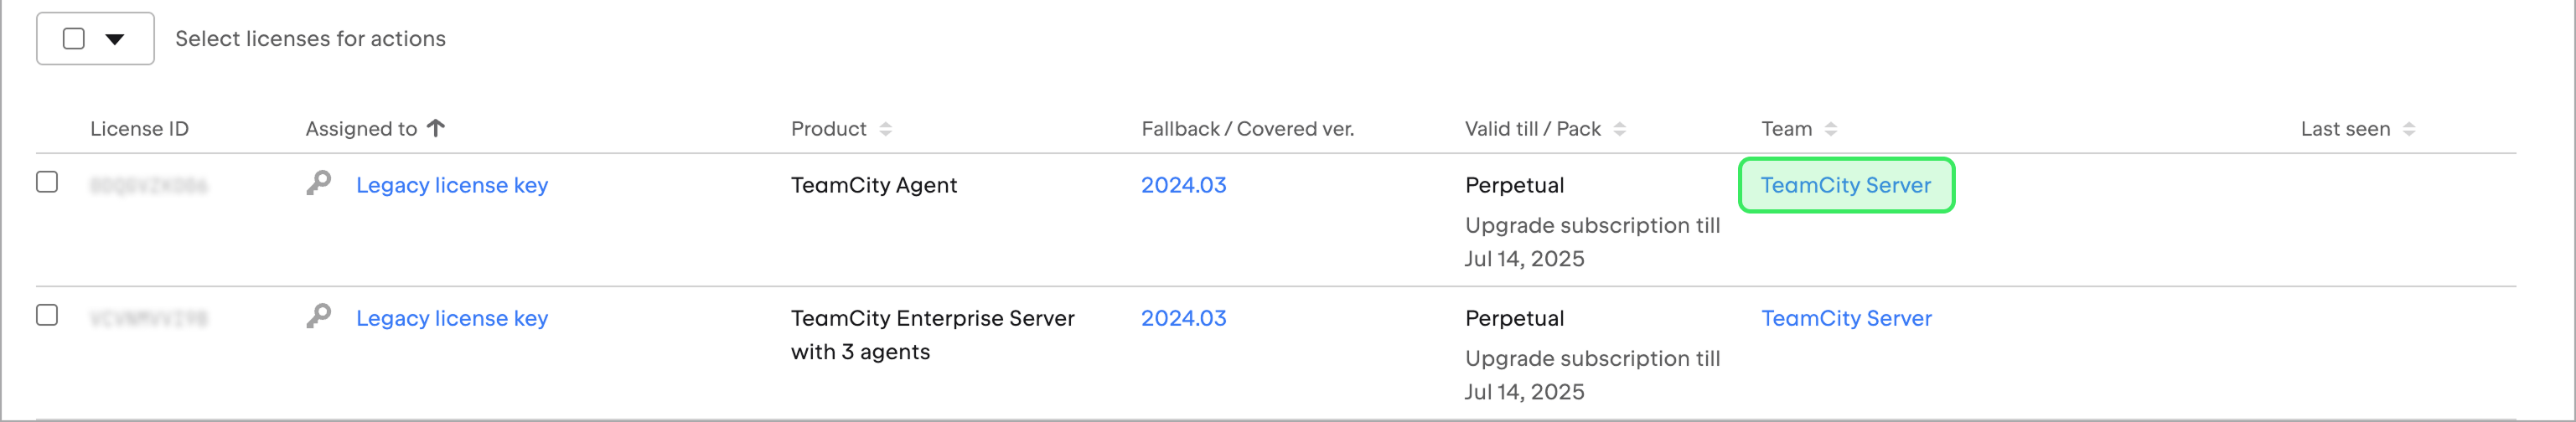Tick the TeamCity Agent license checkbox
The height and width of the screenshot is (422, 2576).
47,182
